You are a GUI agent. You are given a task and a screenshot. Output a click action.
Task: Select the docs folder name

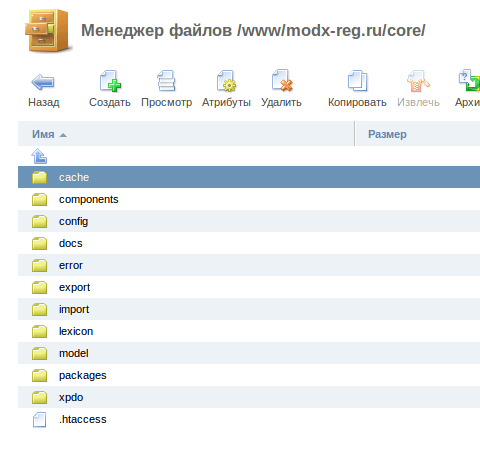(71, 243)
